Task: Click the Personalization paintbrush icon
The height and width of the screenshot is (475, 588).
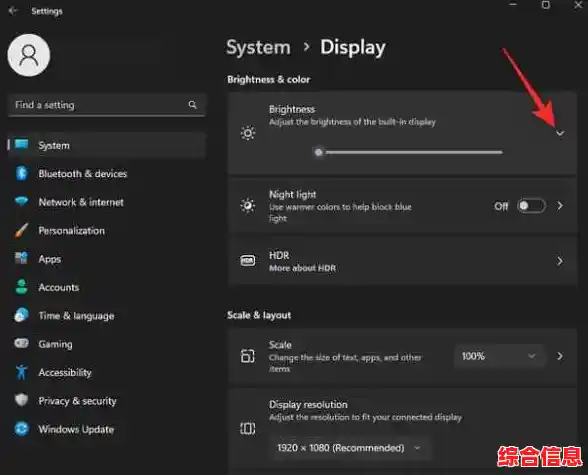Action: (x=21, y=230)
